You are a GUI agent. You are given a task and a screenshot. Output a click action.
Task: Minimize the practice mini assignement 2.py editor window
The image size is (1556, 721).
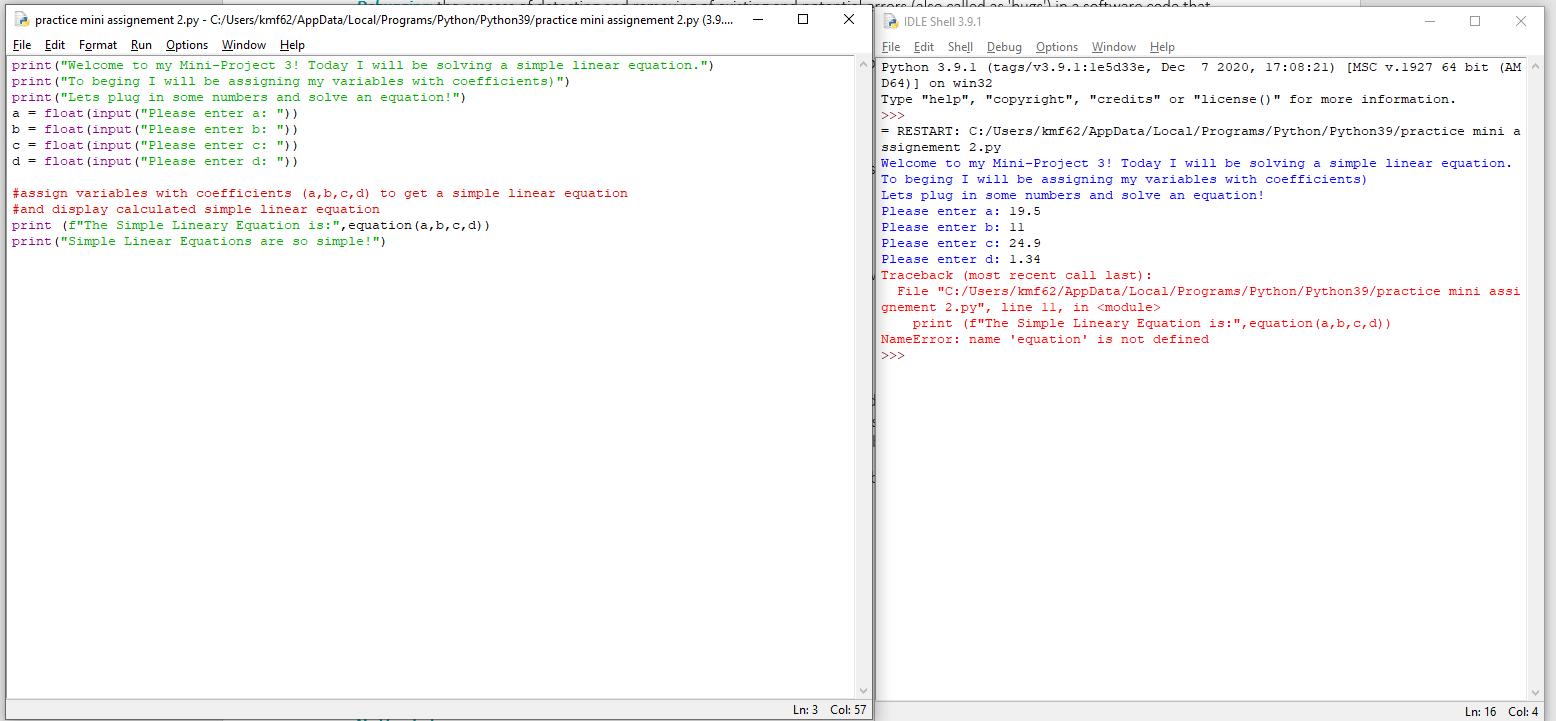click(757, 20)
